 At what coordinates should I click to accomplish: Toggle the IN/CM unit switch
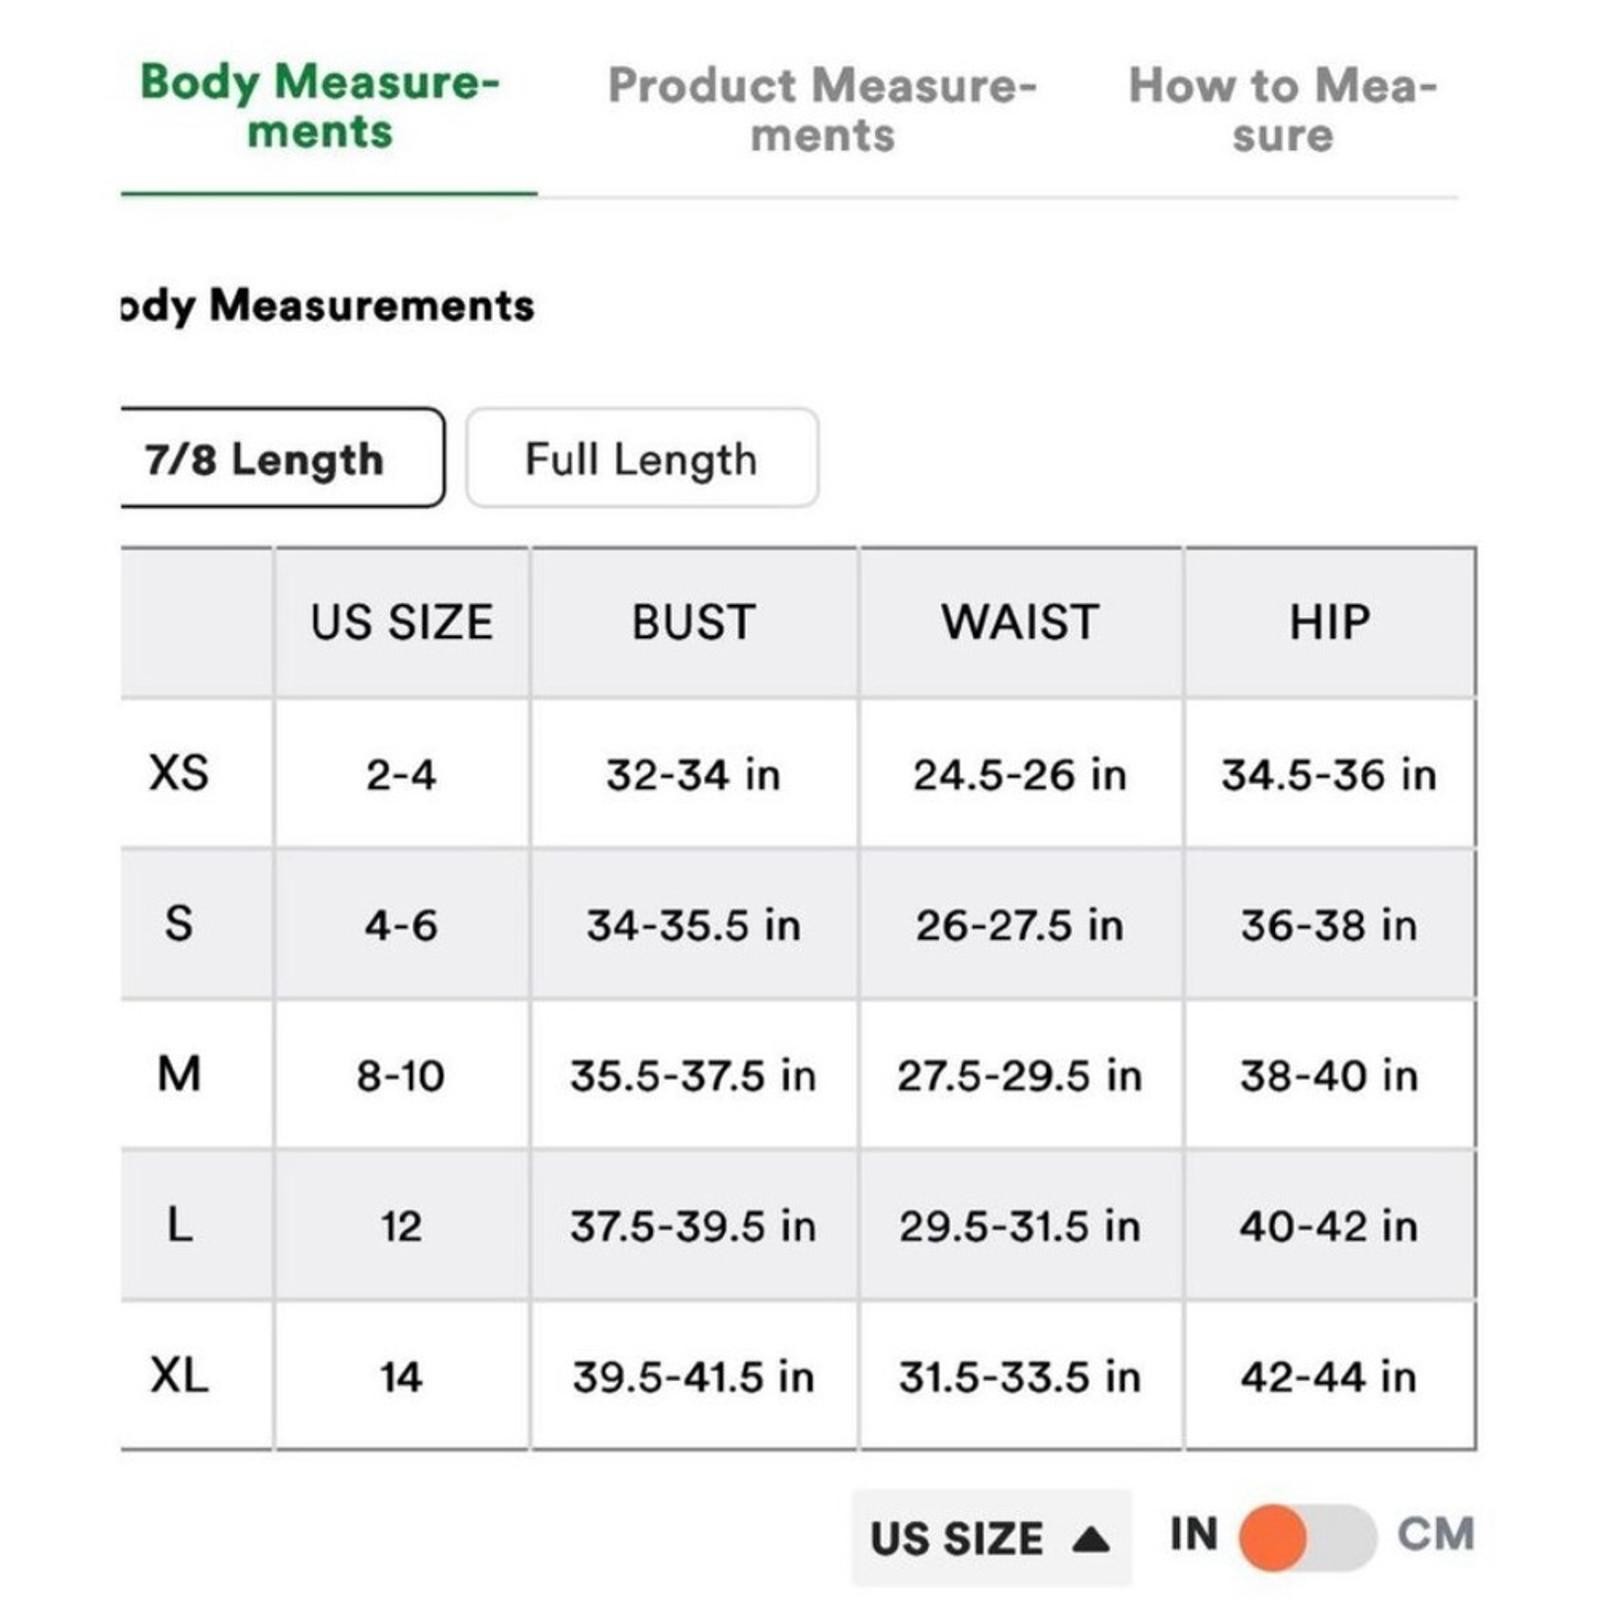pyautogui.click(x=1308, y=1537)
